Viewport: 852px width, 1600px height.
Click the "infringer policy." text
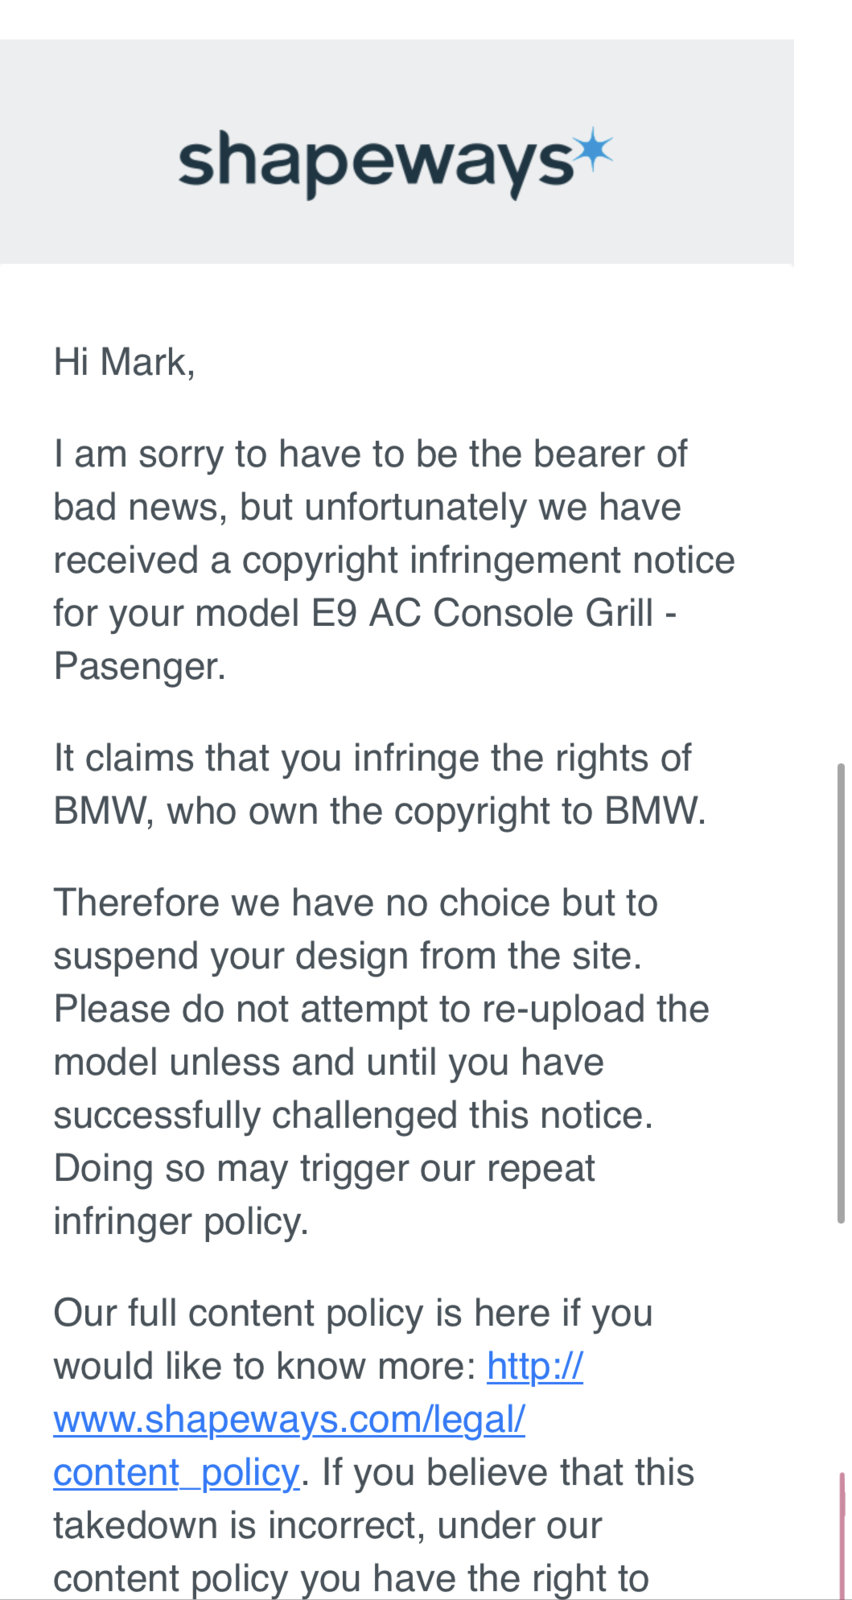coord(181,1221)
